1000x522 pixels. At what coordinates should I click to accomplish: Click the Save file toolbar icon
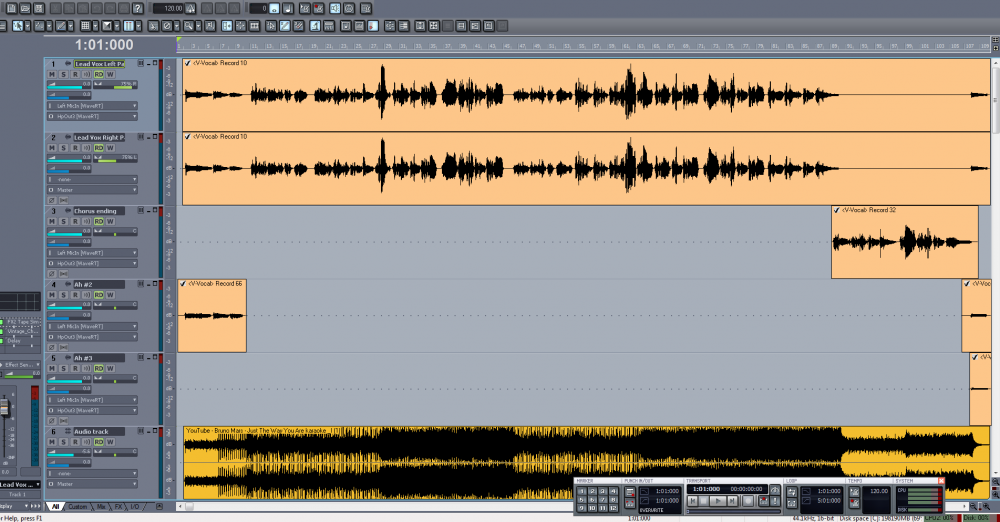pos(38,8)
